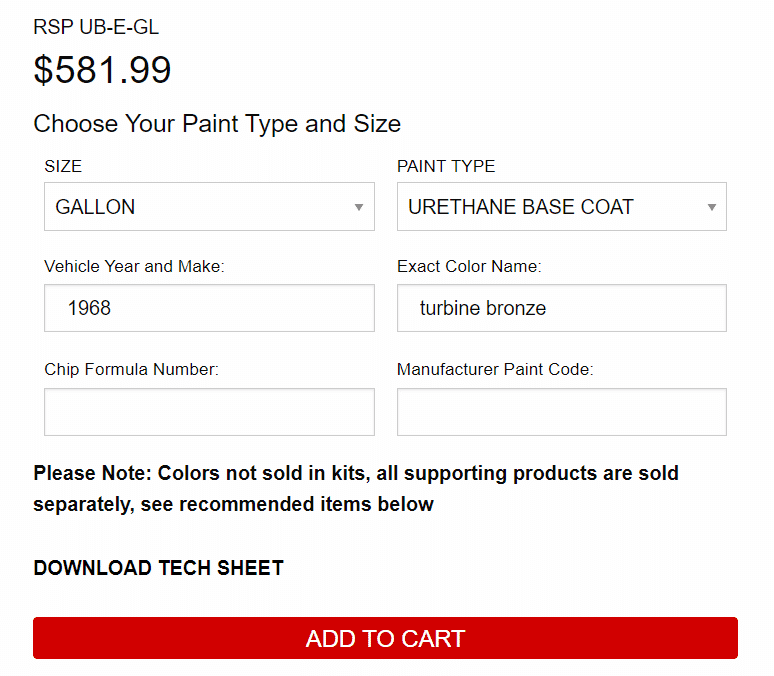The image size is (774, 676).
Task: Click the Exact Color Name label
Action: pos(469,267)
